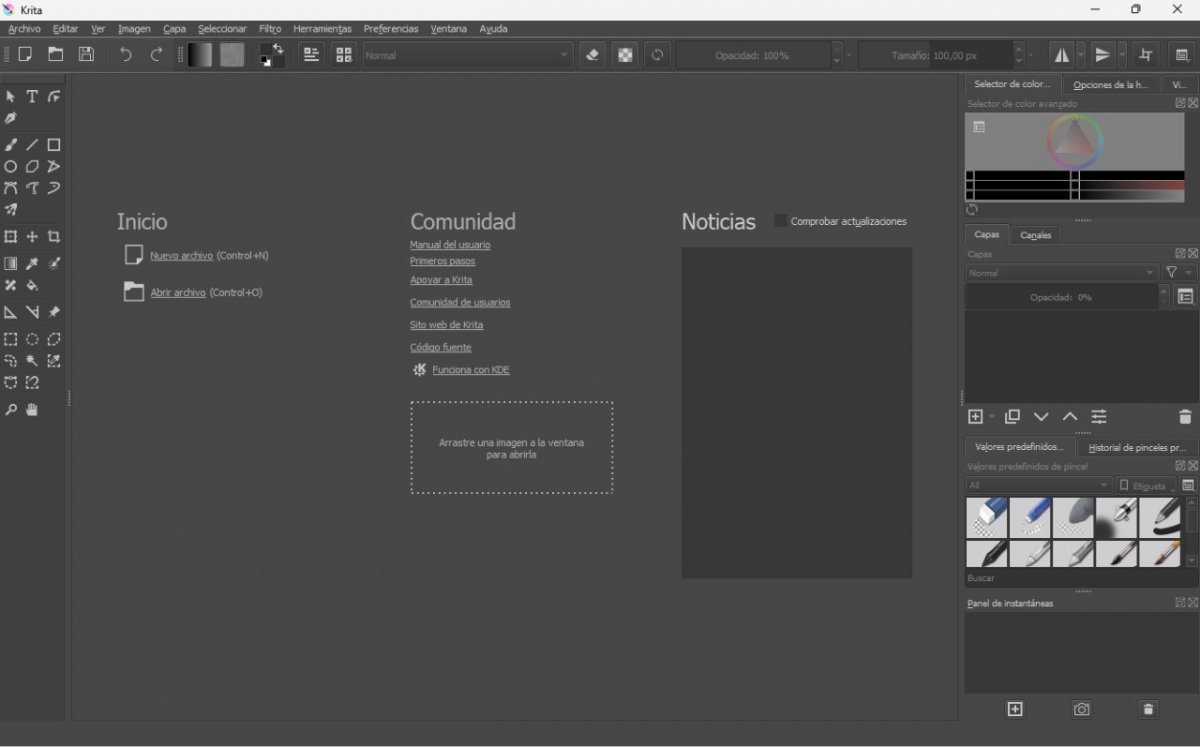Click the delete layer trash icon
The height and width of the screenshot is (747, 1200).
1185,417
